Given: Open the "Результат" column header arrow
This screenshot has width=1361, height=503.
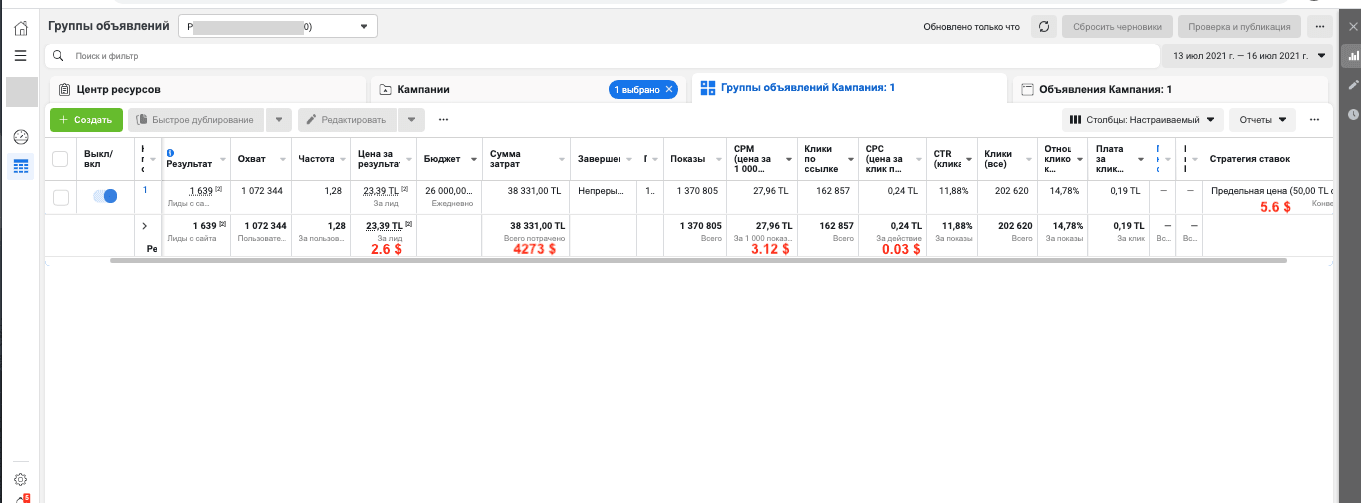Looking at the screenshot, I should [x=221, y=159].
